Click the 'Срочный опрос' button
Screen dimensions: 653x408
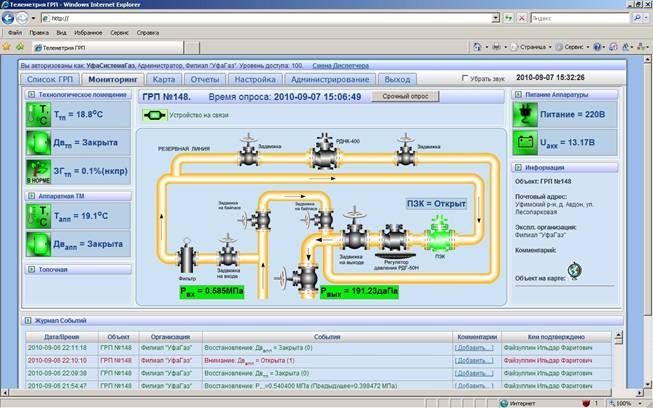(x=405, y=96)
